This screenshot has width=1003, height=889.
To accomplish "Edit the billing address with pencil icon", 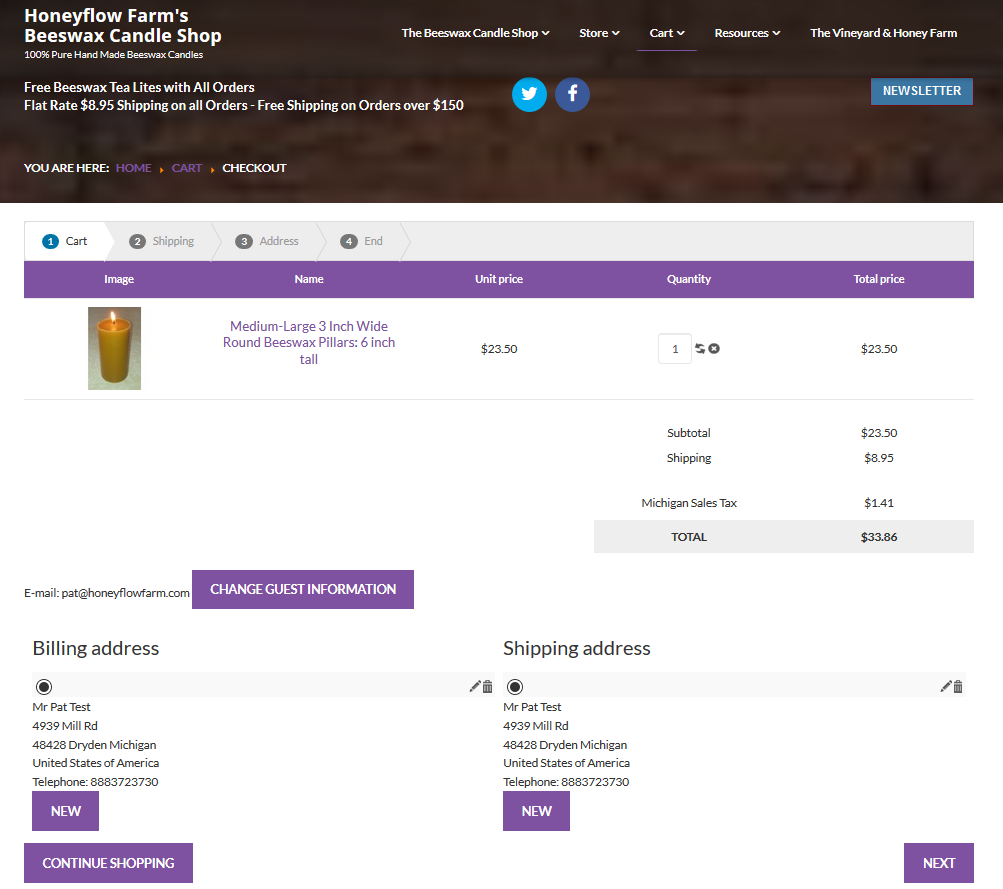I will 475,686.
